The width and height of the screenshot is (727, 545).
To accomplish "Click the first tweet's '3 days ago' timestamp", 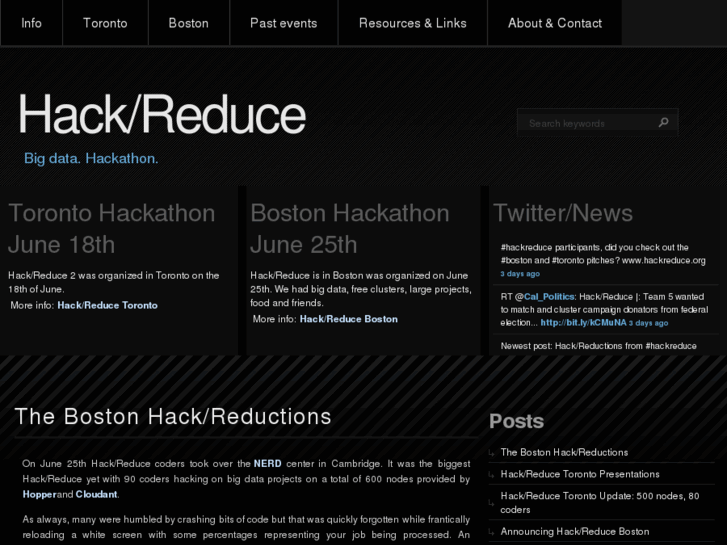I will [520, 274].
